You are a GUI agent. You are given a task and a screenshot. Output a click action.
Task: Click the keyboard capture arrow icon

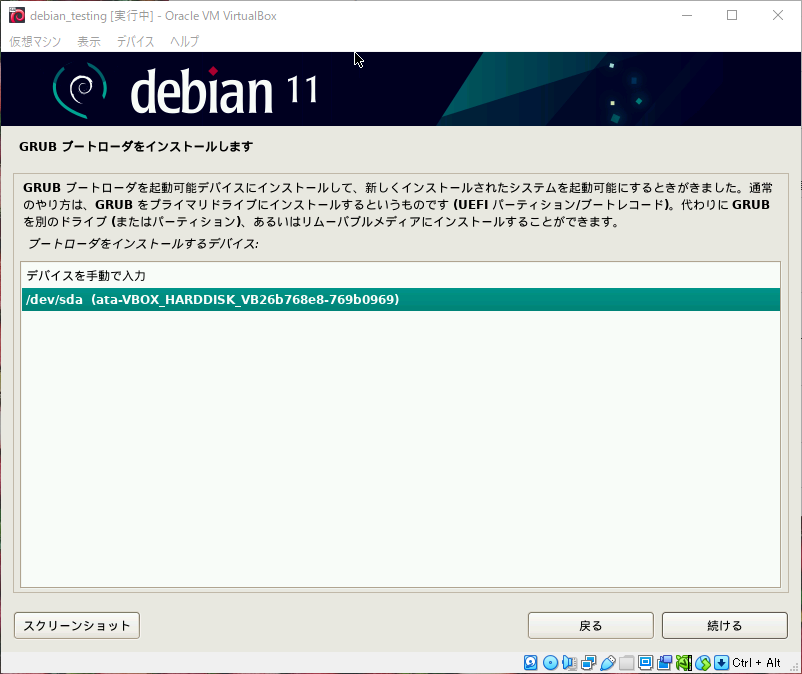(721, 663)
